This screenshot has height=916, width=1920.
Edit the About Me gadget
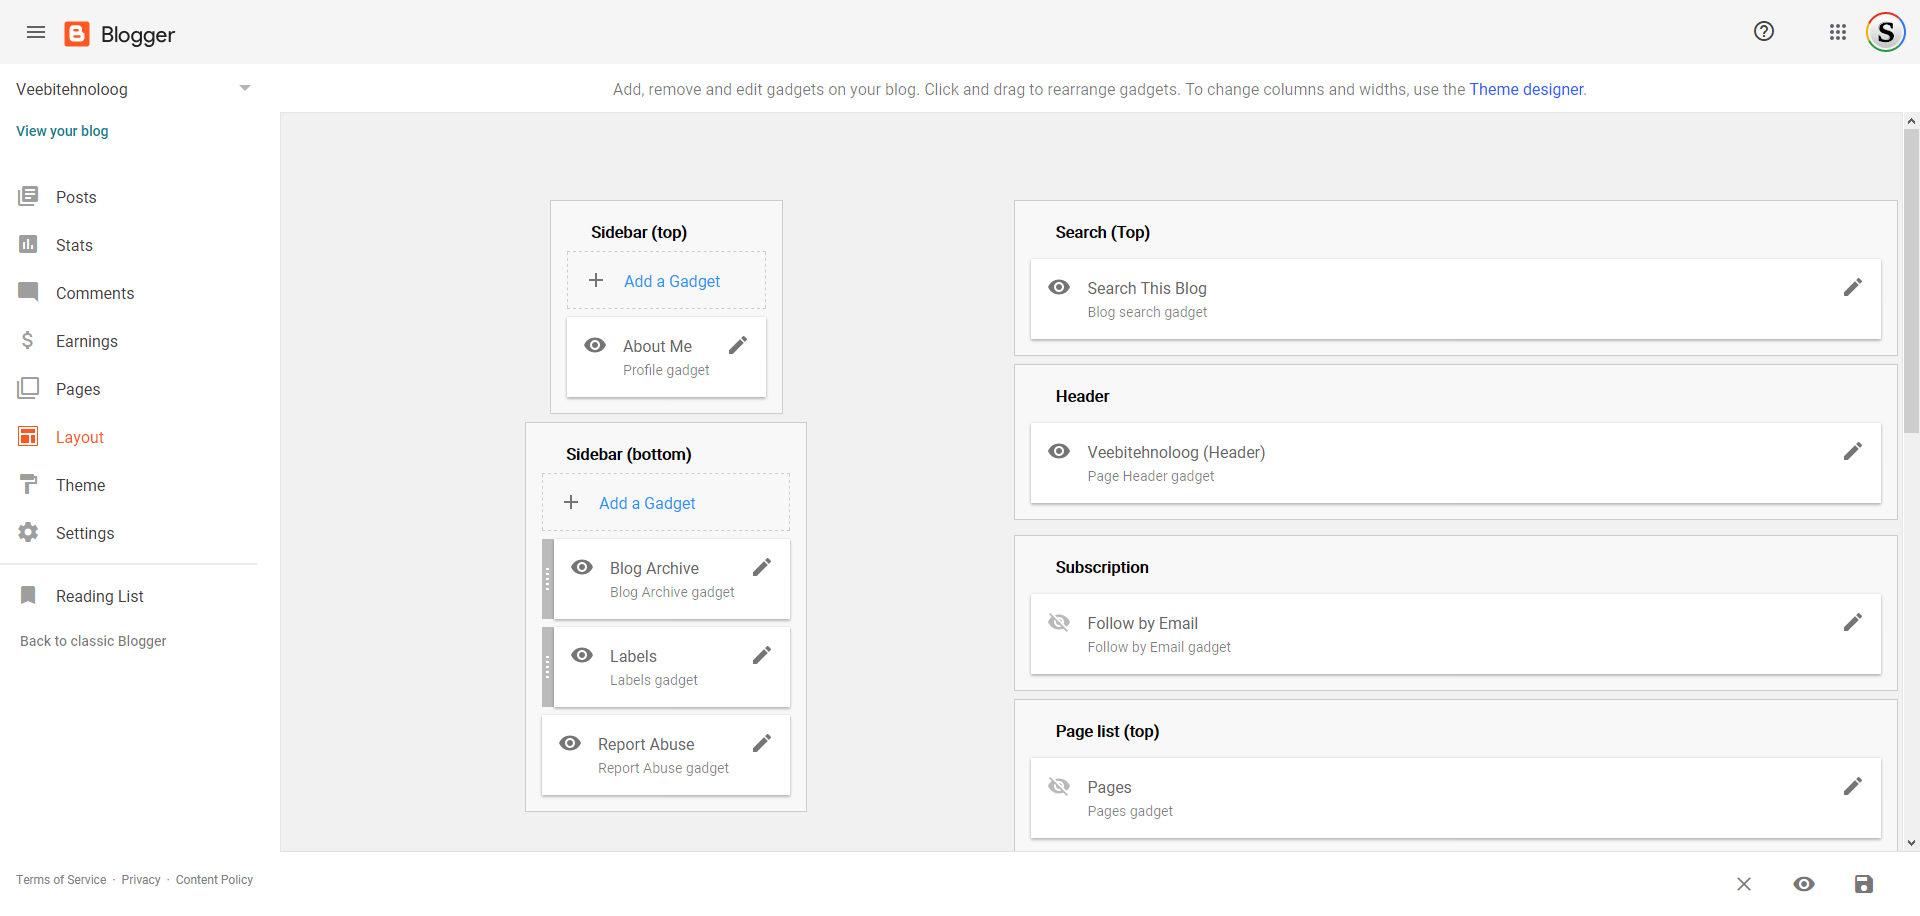coord(738,346)
